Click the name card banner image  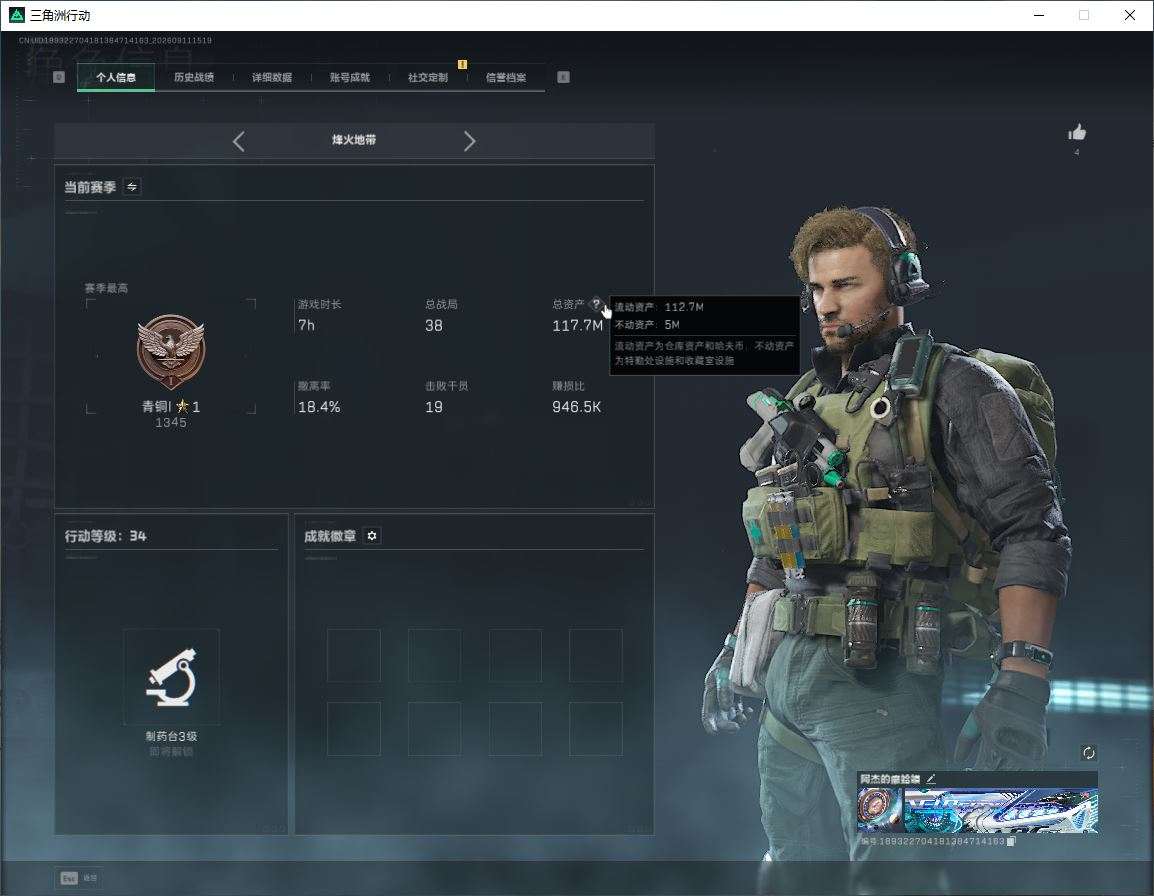(x=1000, y=810)
